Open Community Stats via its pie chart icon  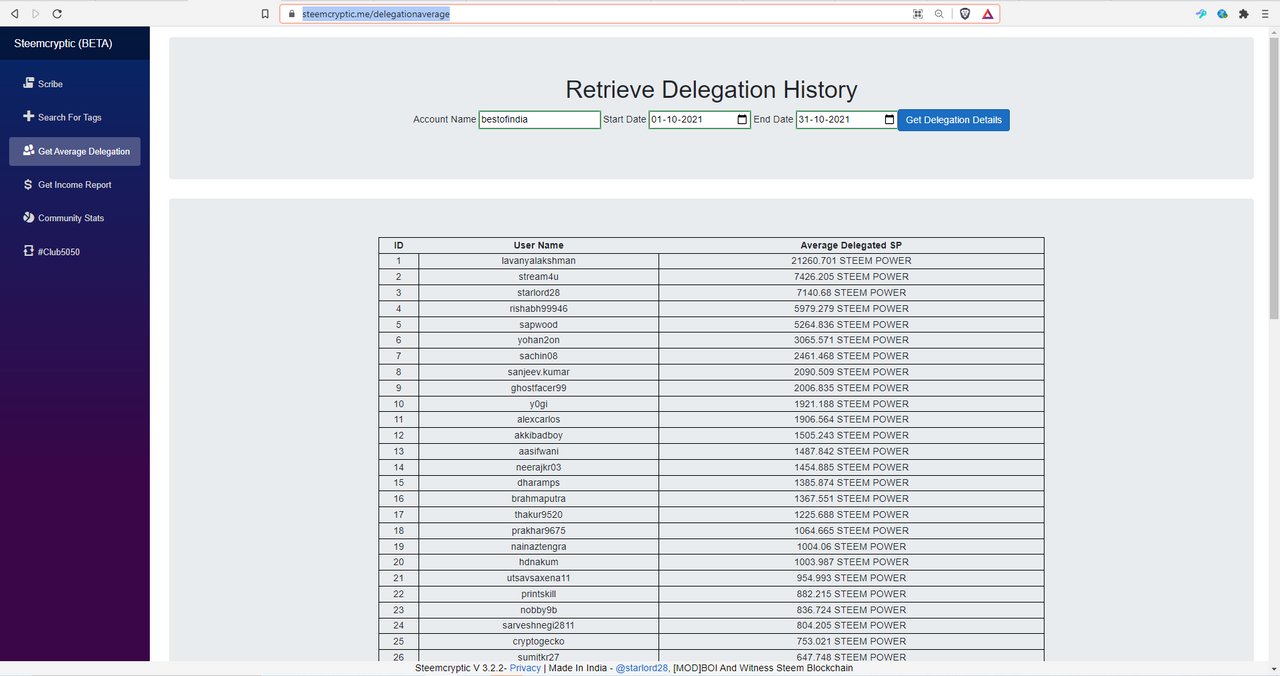pos(29,218)
